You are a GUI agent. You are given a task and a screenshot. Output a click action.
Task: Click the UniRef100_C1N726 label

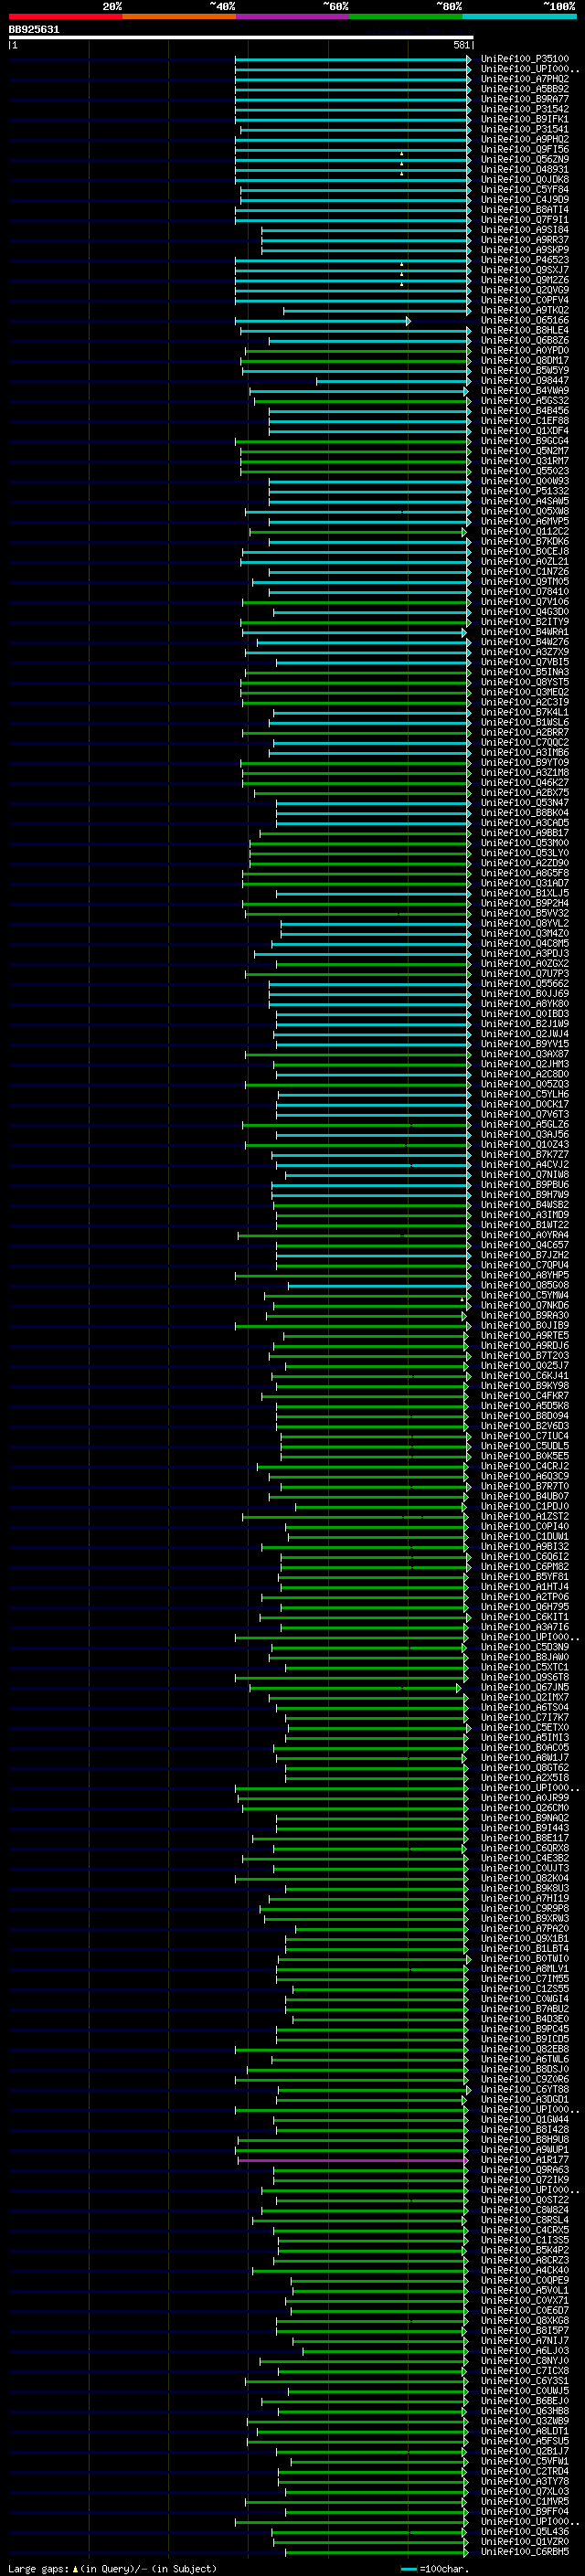[x=524, y=572]
